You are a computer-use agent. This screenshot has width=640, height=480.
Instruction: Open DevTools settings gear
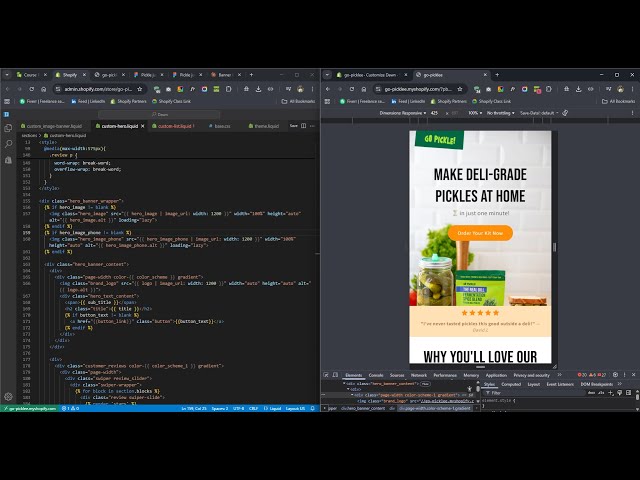[615, 375]
